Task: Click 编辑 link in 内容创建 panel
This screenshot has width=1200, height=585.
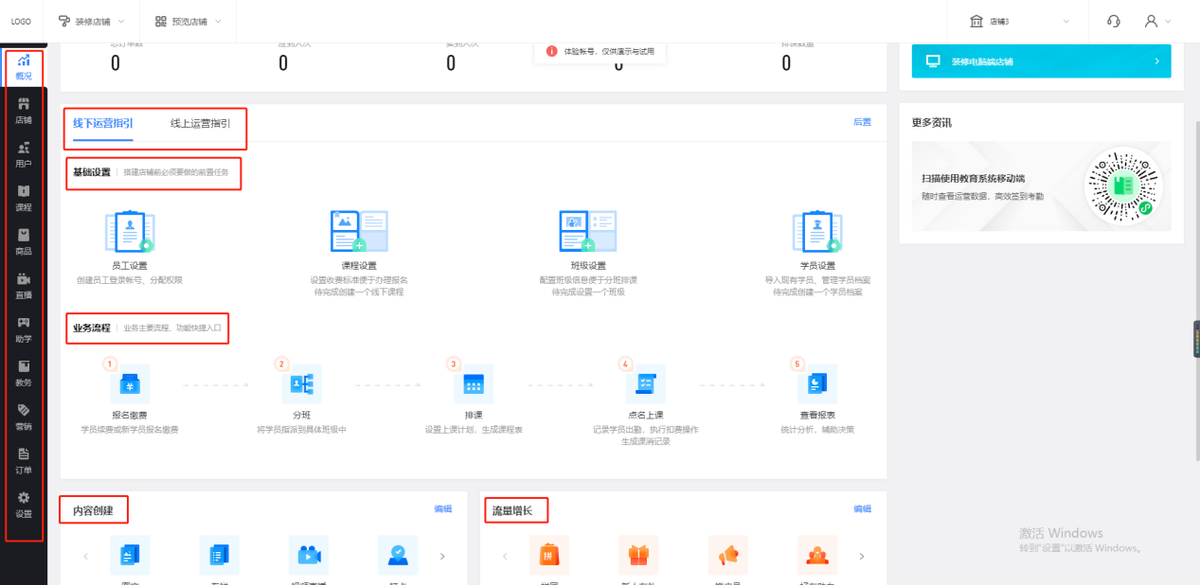Action: pos(442,509)
